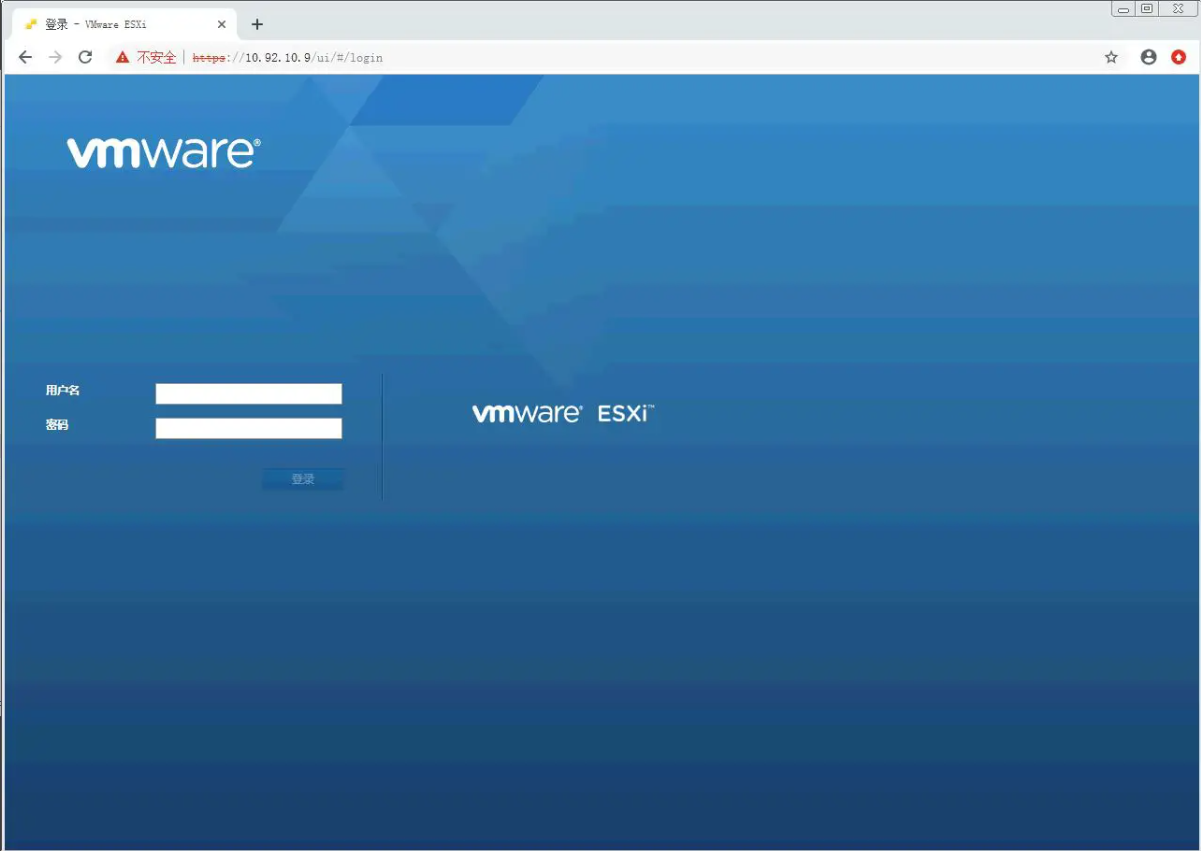1201x851 pixels.
Task: Click the 登录 login button
Action: point(303,480)
